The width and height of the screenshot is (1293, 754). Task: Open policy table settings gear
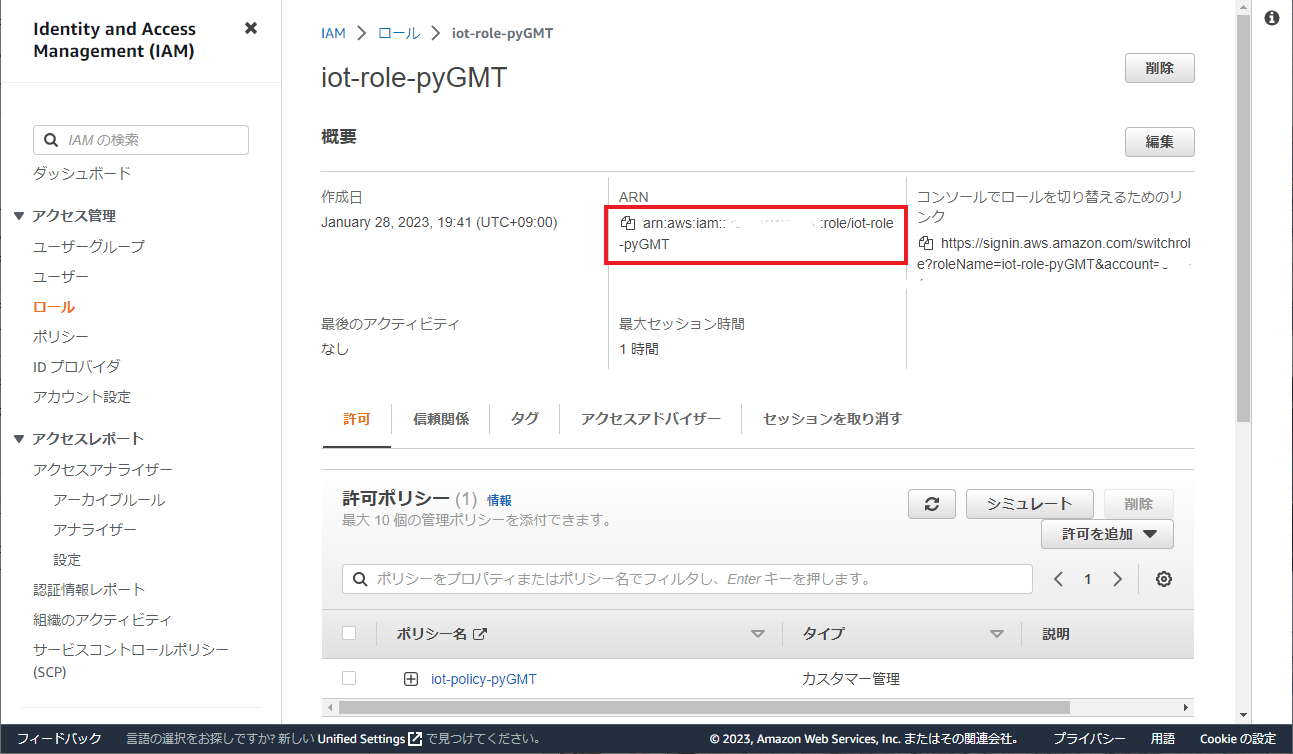[x=1163, y=579]
